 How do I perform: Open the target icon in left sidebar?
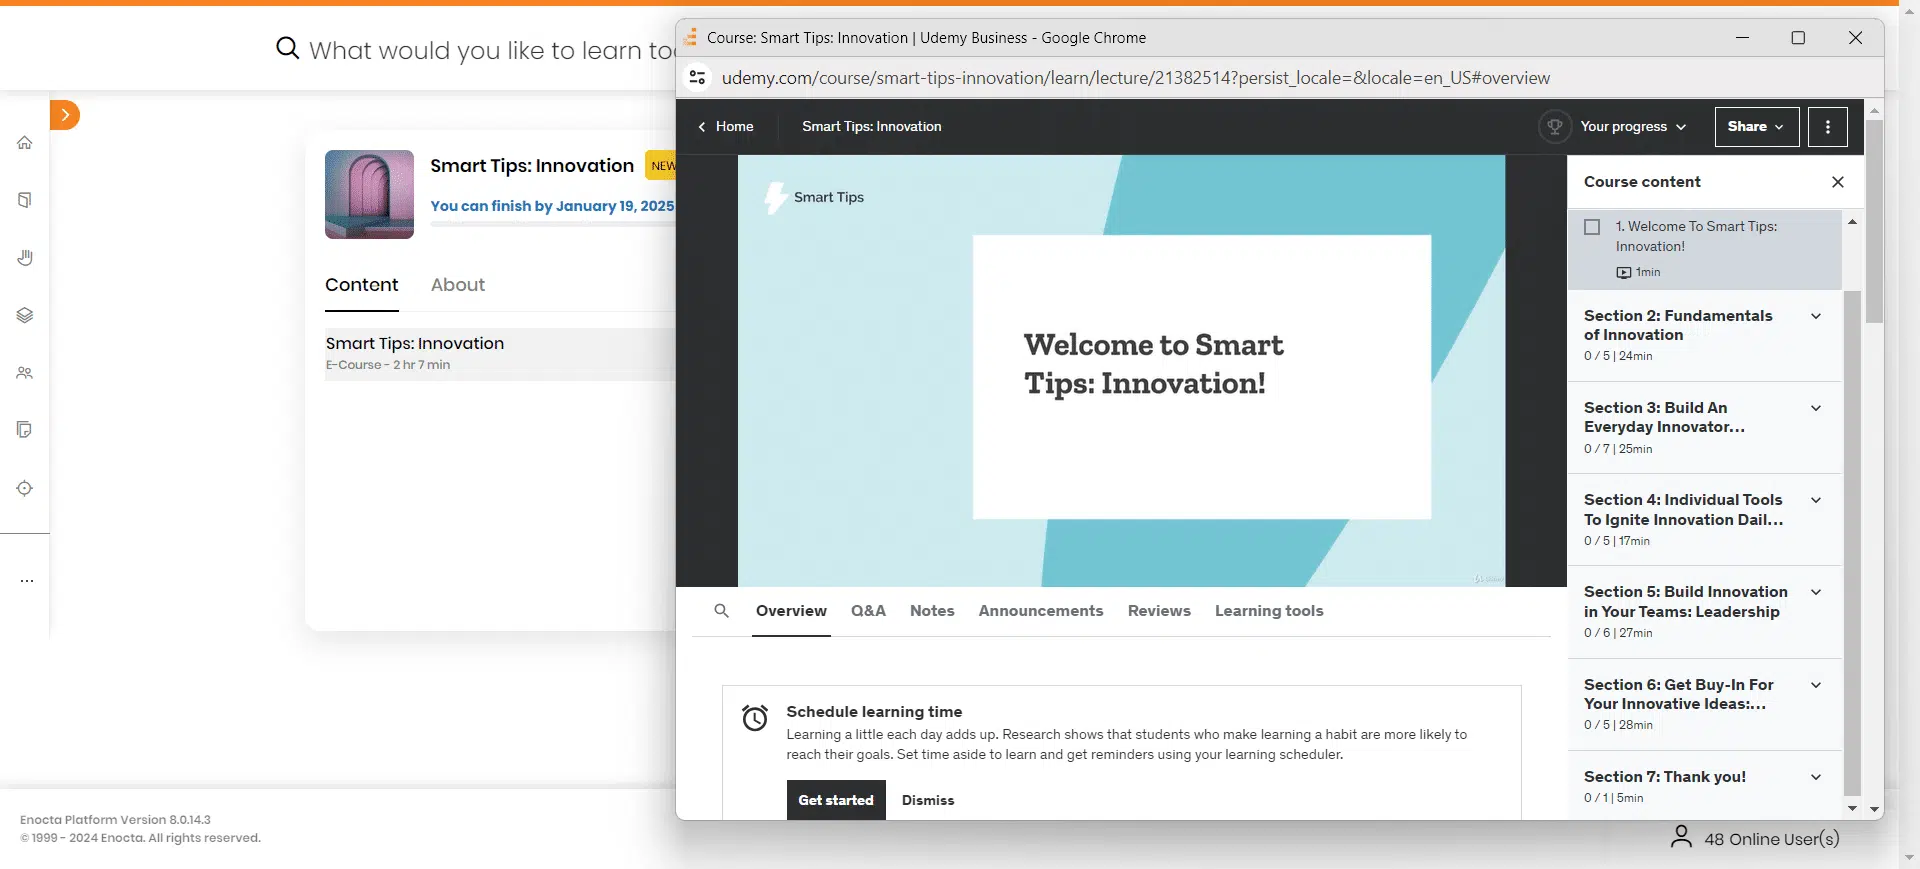click(x=25, y=488)
